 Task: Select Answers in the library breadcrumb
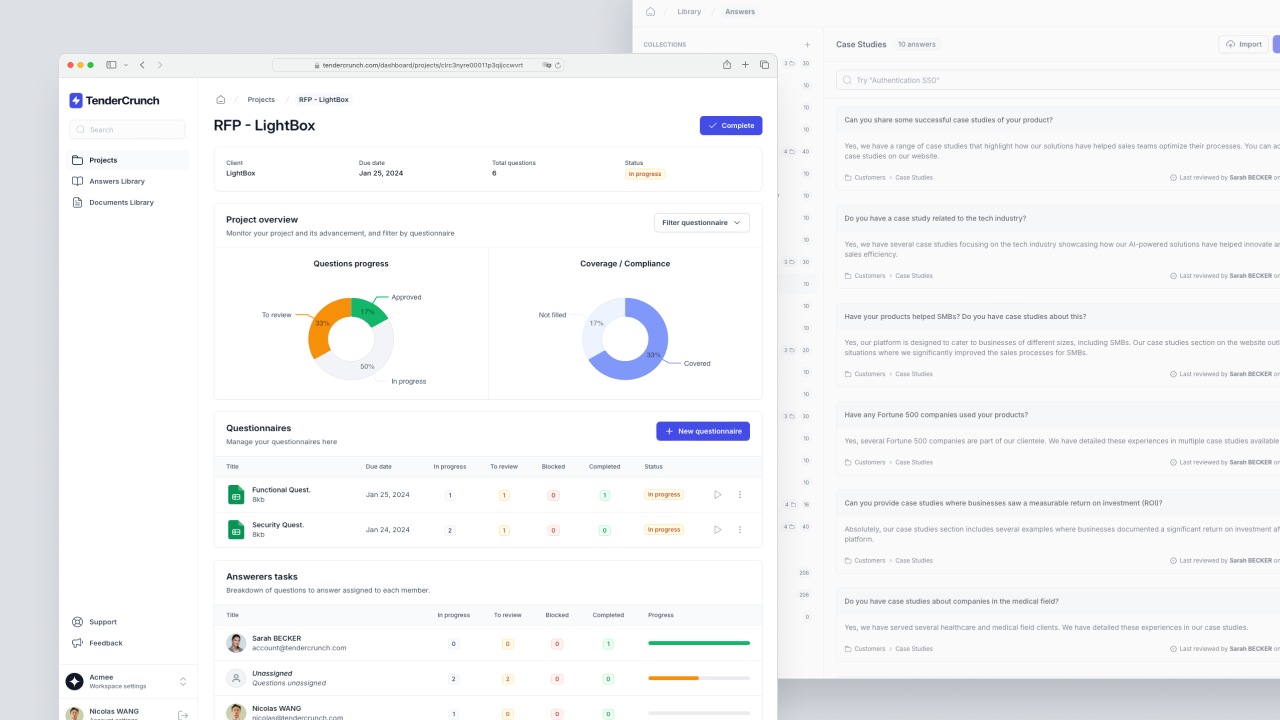pos(740,11)
